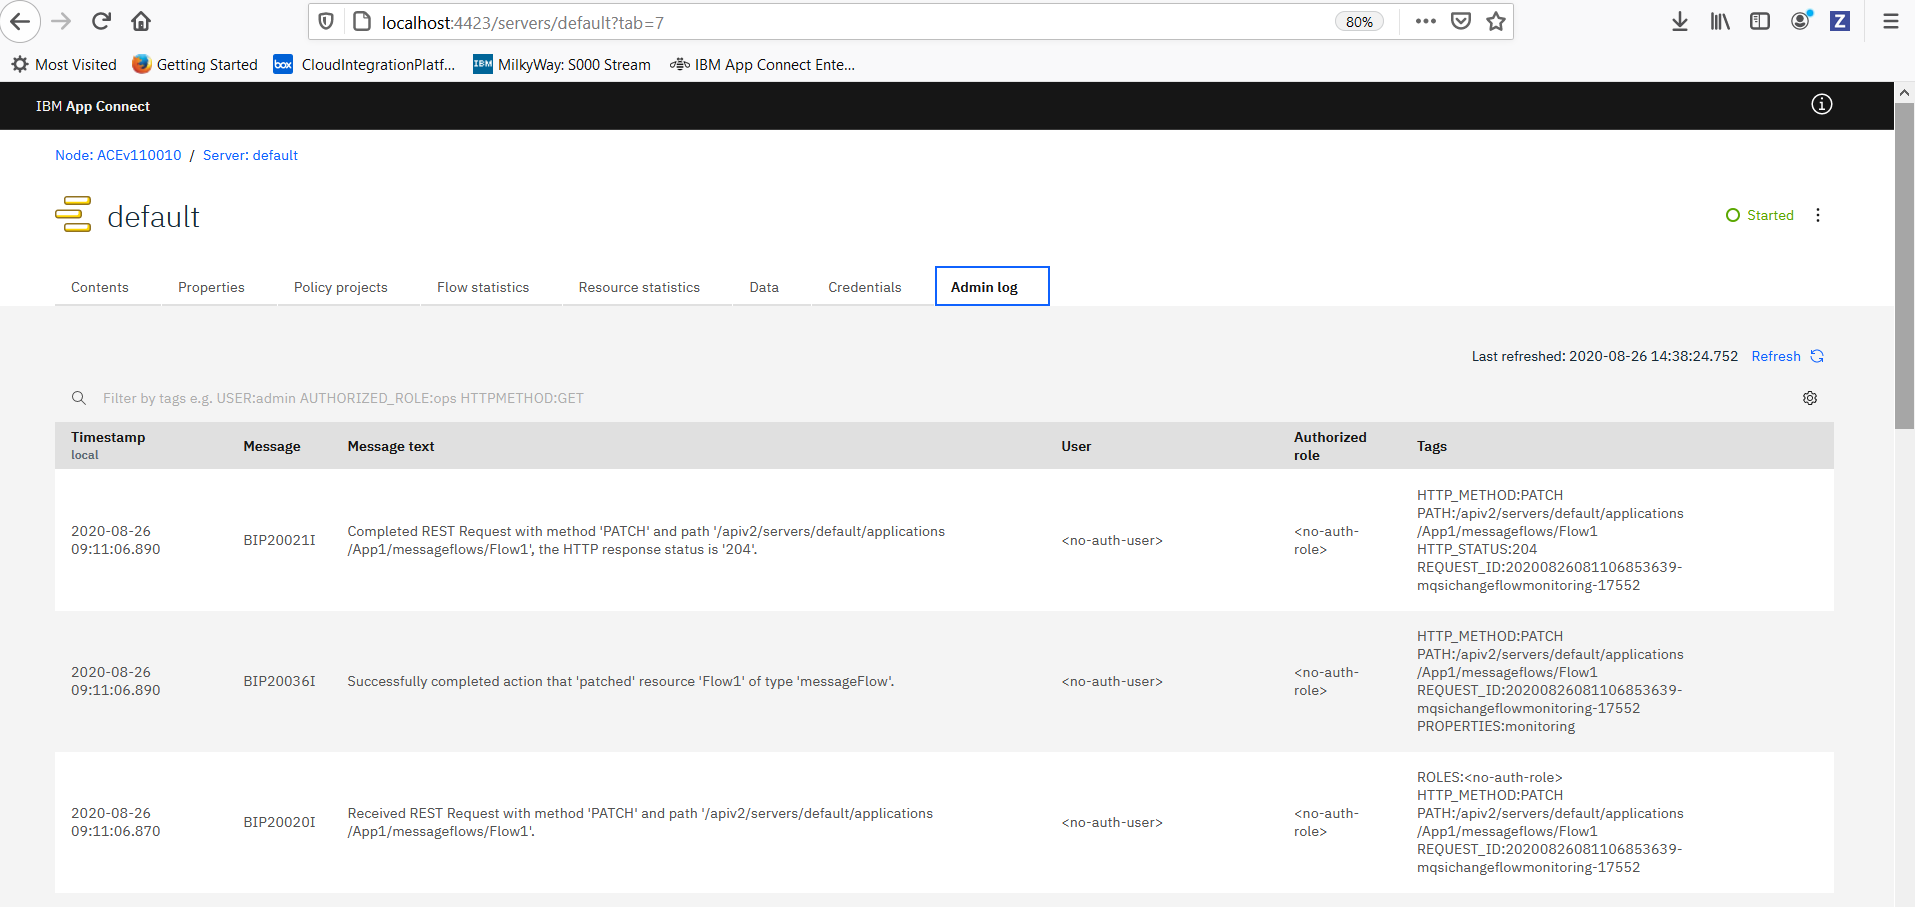Open the tracking protection shield icon
The image size is (1915, 907).
pyautogui.click(x=326, y=21)
